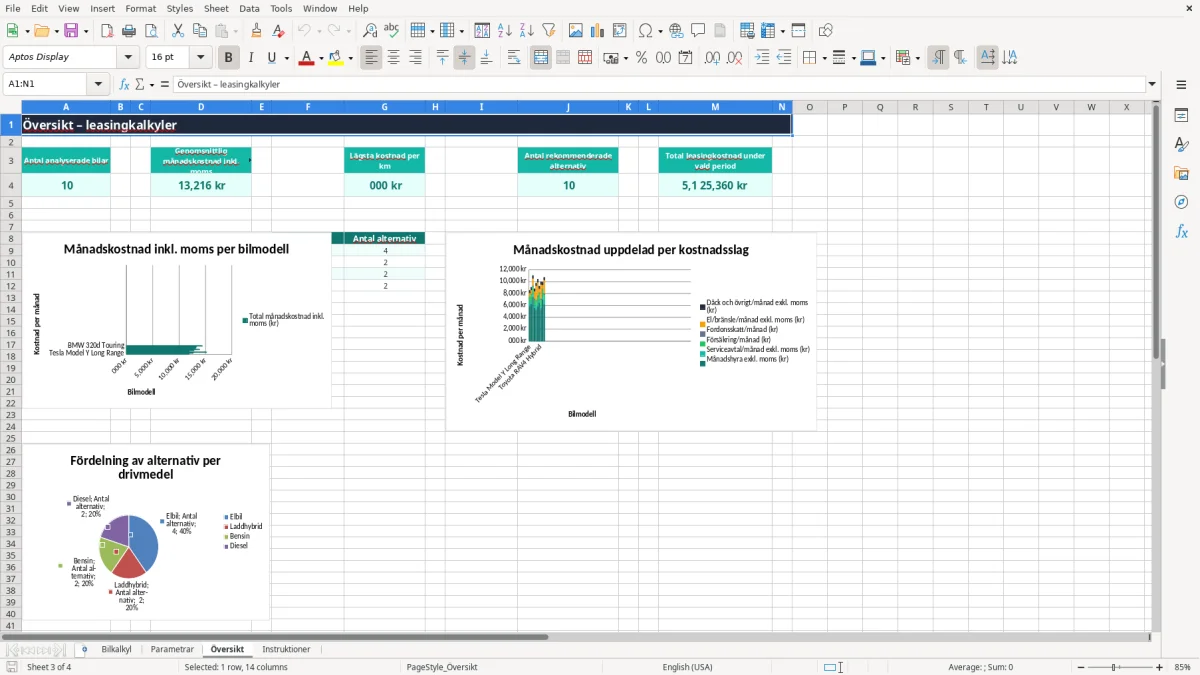This screenshot has width=1200, height=675.
Task: Toggle Merge and Center Cells
Action: click(x=541, y=58)
